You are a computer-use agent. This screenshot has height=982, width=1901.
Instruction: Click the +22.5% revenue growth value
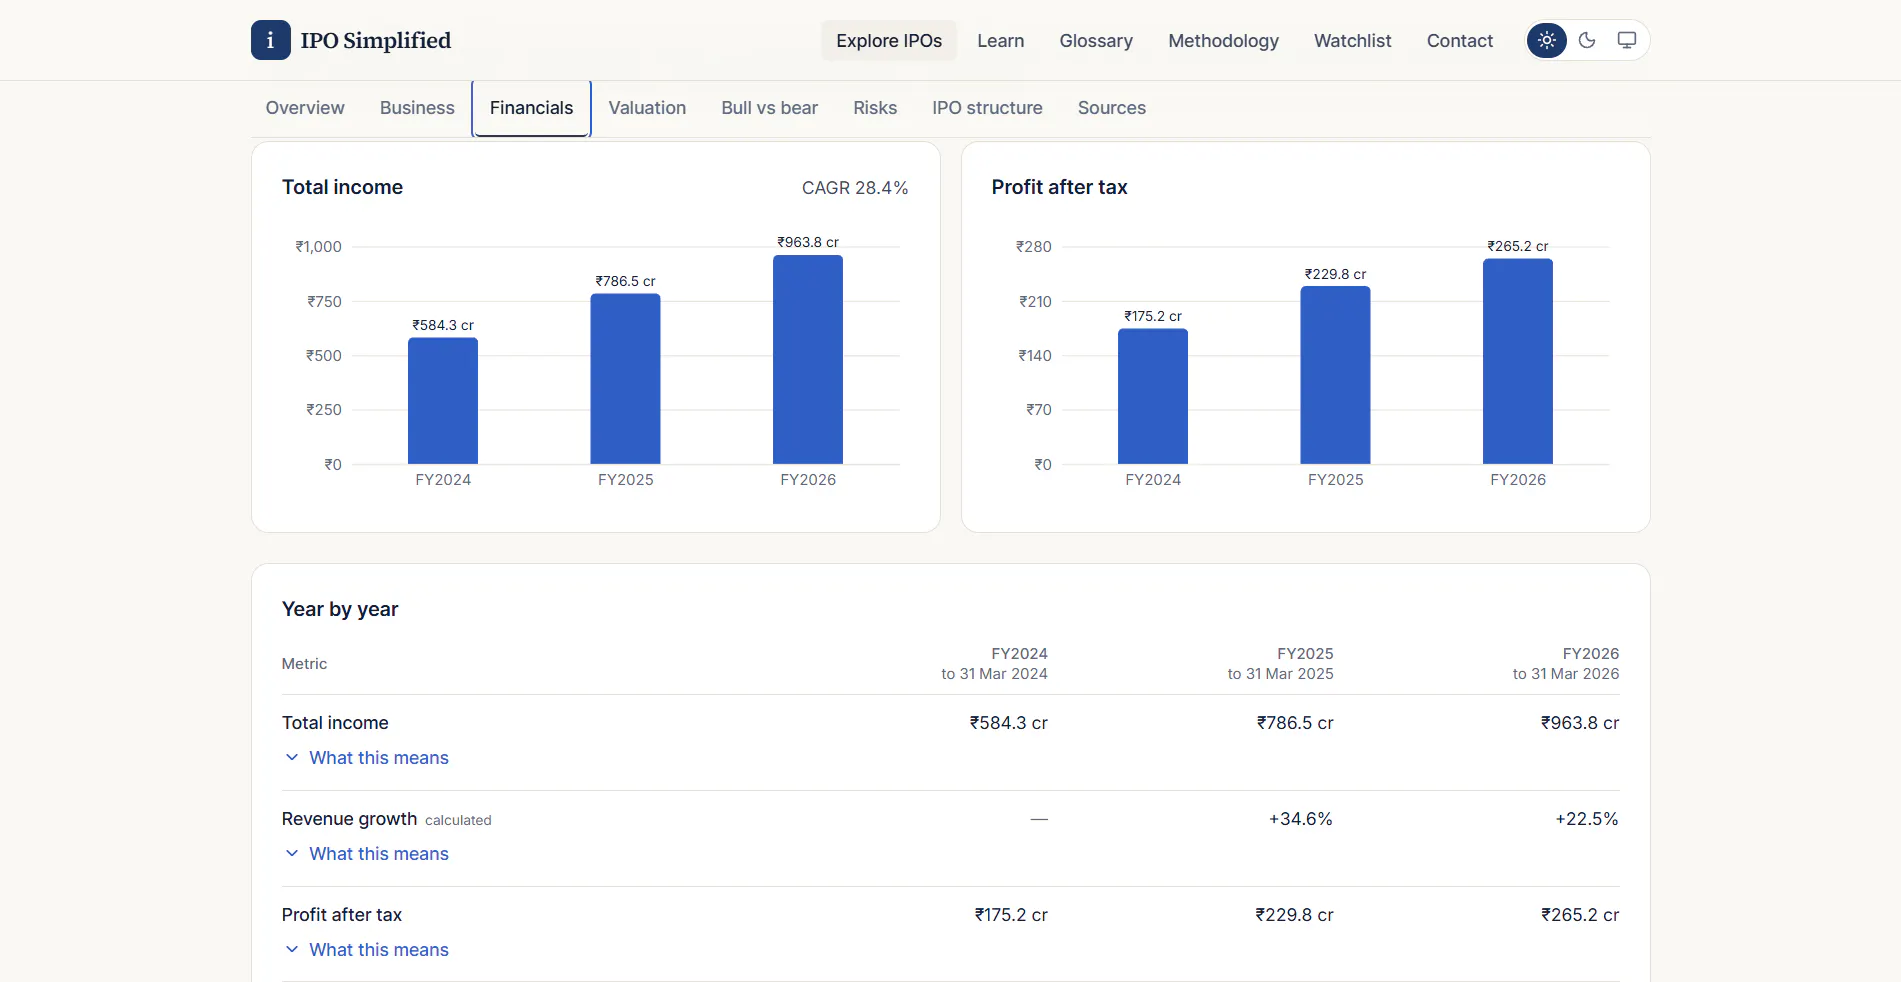pyautogui.click(x=1587, y=819)
